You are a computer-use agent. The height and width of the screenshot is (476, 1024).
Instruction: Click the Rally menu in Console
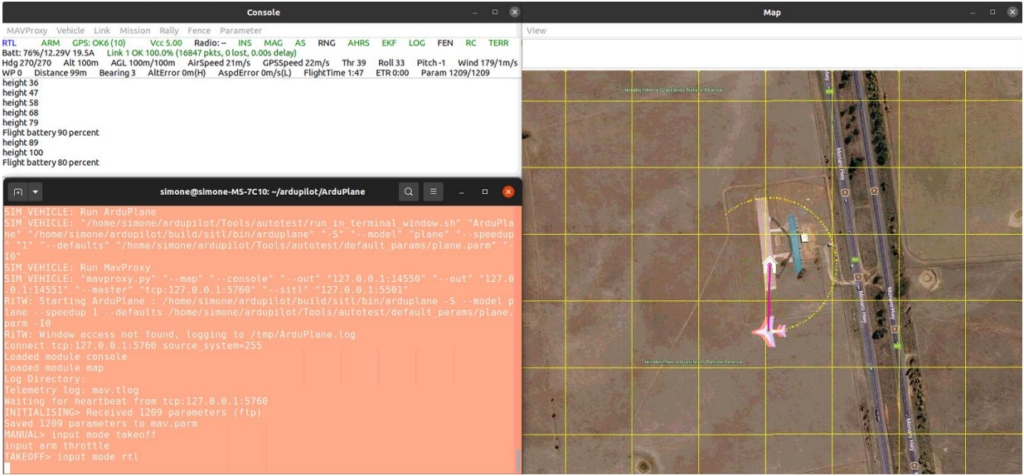tap(170, 31)
